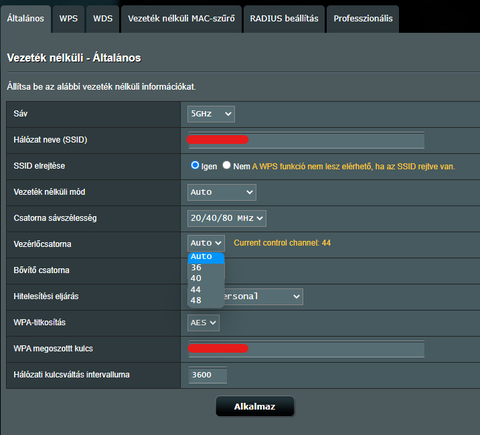The image size is (480, 435).
Task: Click the Csatorna sávszélesség label
Action: (x=55, y=218)
